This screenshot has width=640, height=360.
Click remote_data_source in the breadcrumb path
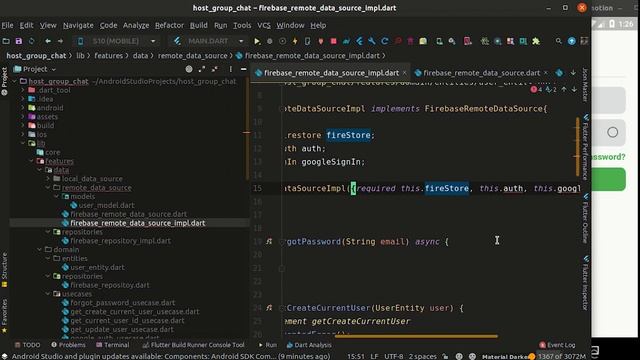(193, 56)
